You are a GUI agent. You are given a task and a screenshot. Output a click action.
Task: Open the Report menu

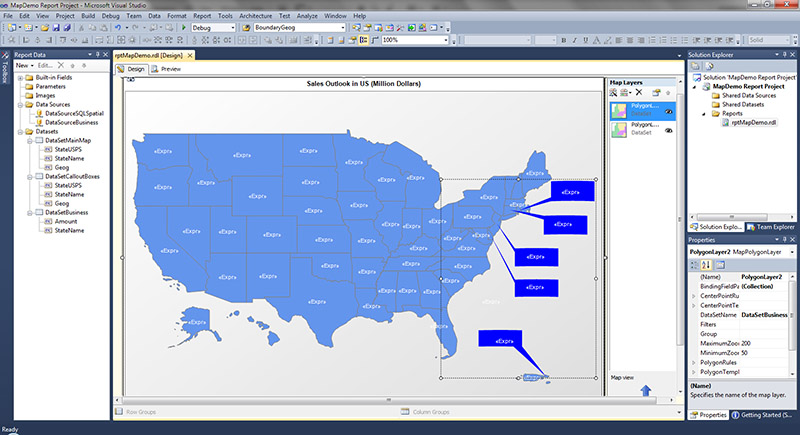(x=202, y=16)
